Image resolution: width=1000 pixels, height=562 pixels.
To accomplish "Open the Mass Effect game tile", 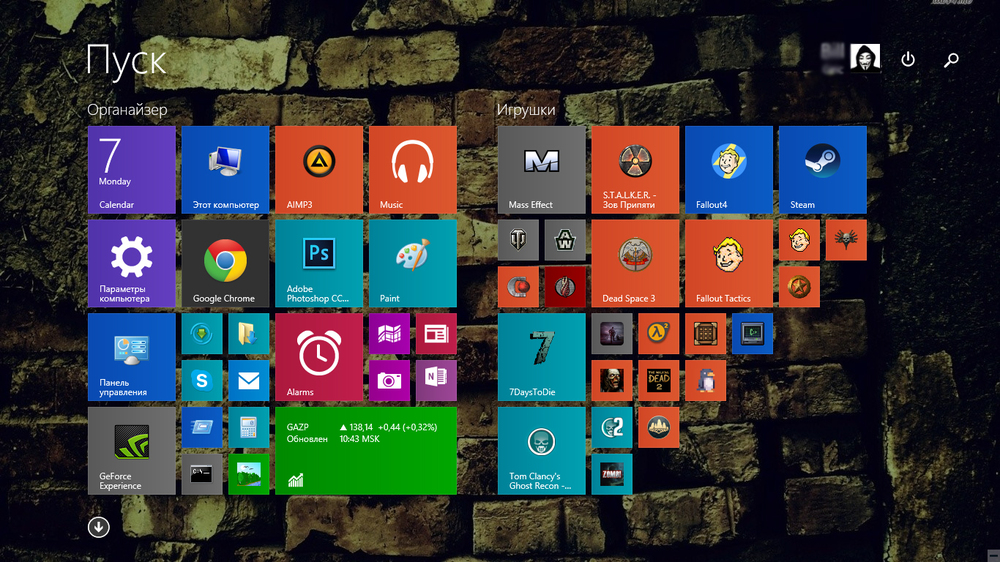I will click(541, 169).
